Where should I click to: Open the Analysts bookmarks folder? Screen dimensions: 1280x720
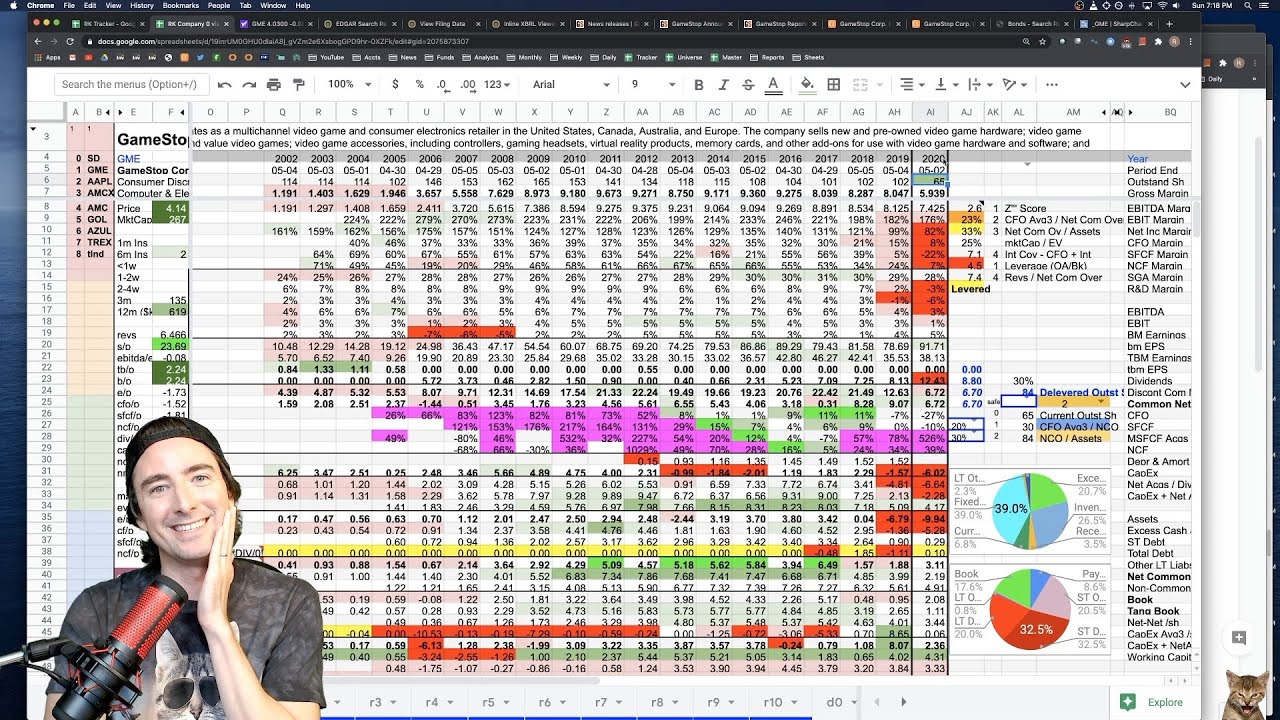(x=480, y=58)
